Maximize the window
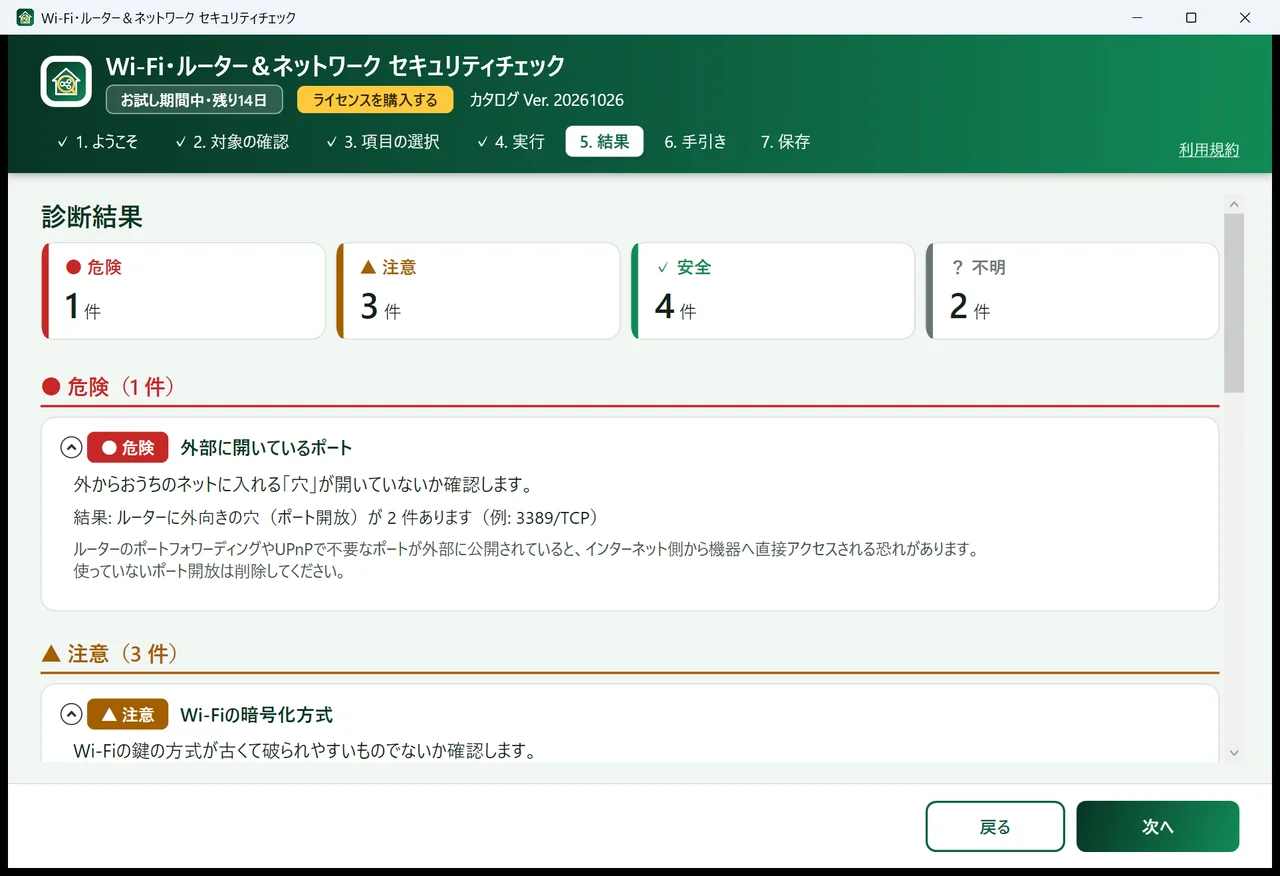The width and height of the screenshot is (1280, 876). (x=1191, y=18)
